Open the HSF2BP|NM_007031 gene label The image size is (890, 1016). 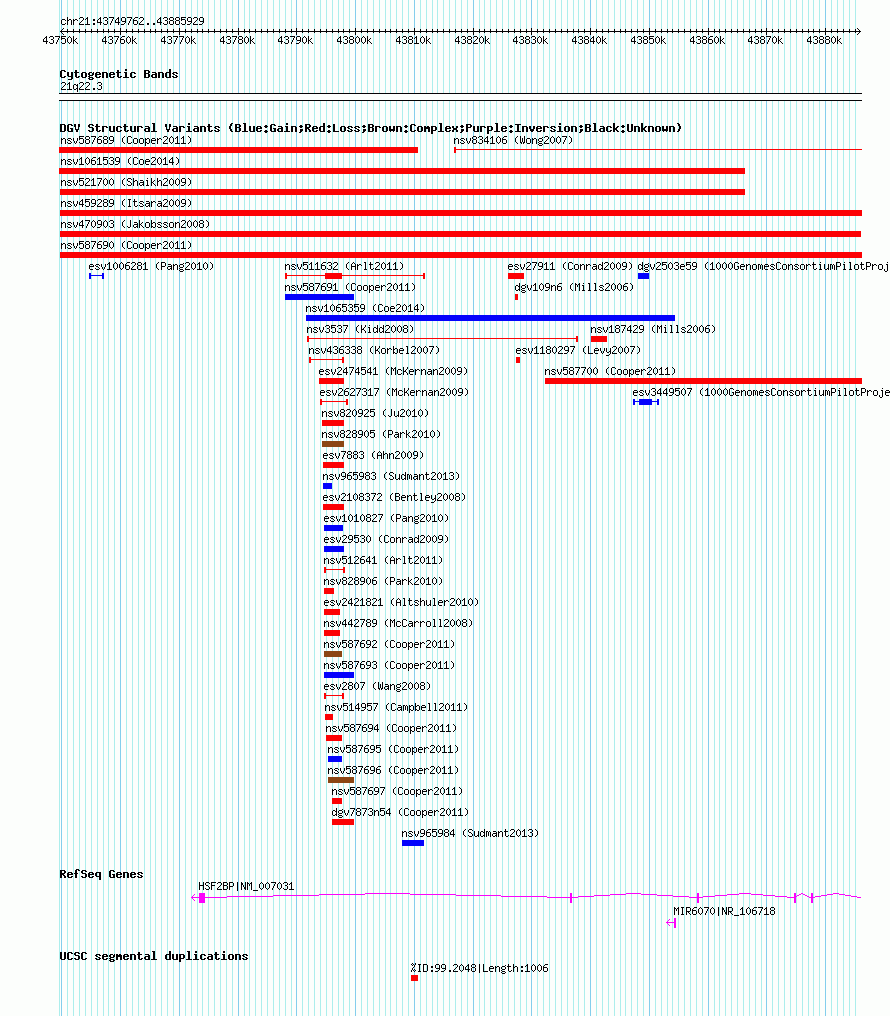(246, 886)
